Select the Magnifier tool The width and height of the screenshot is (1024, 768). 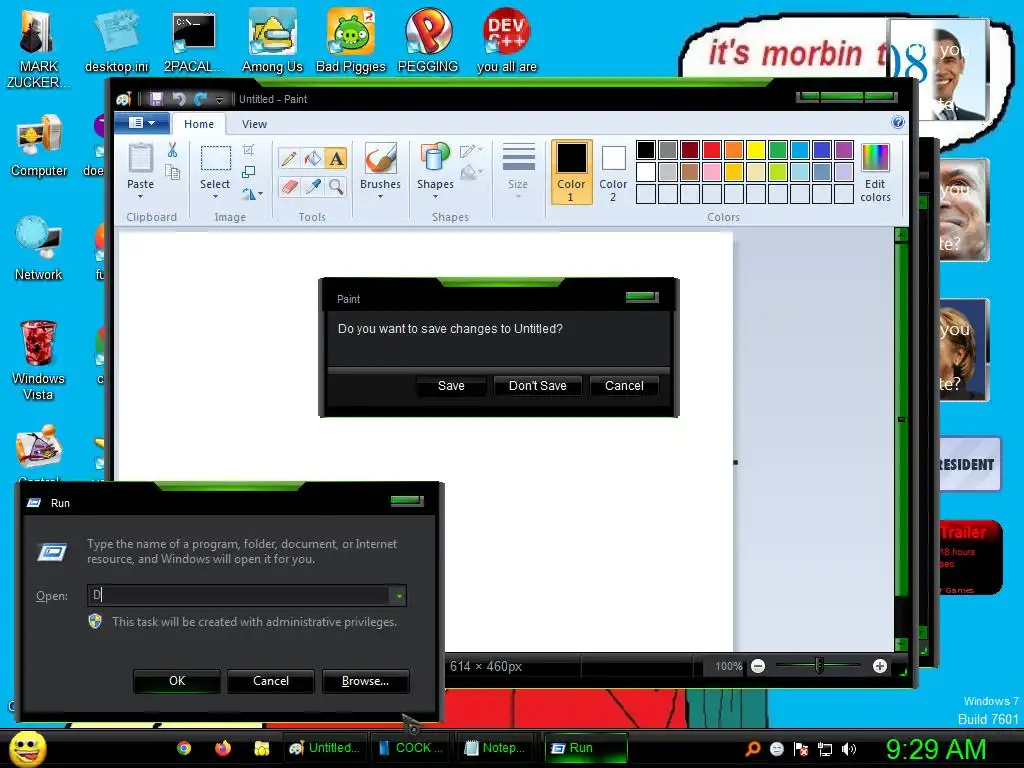click(336, 187)
